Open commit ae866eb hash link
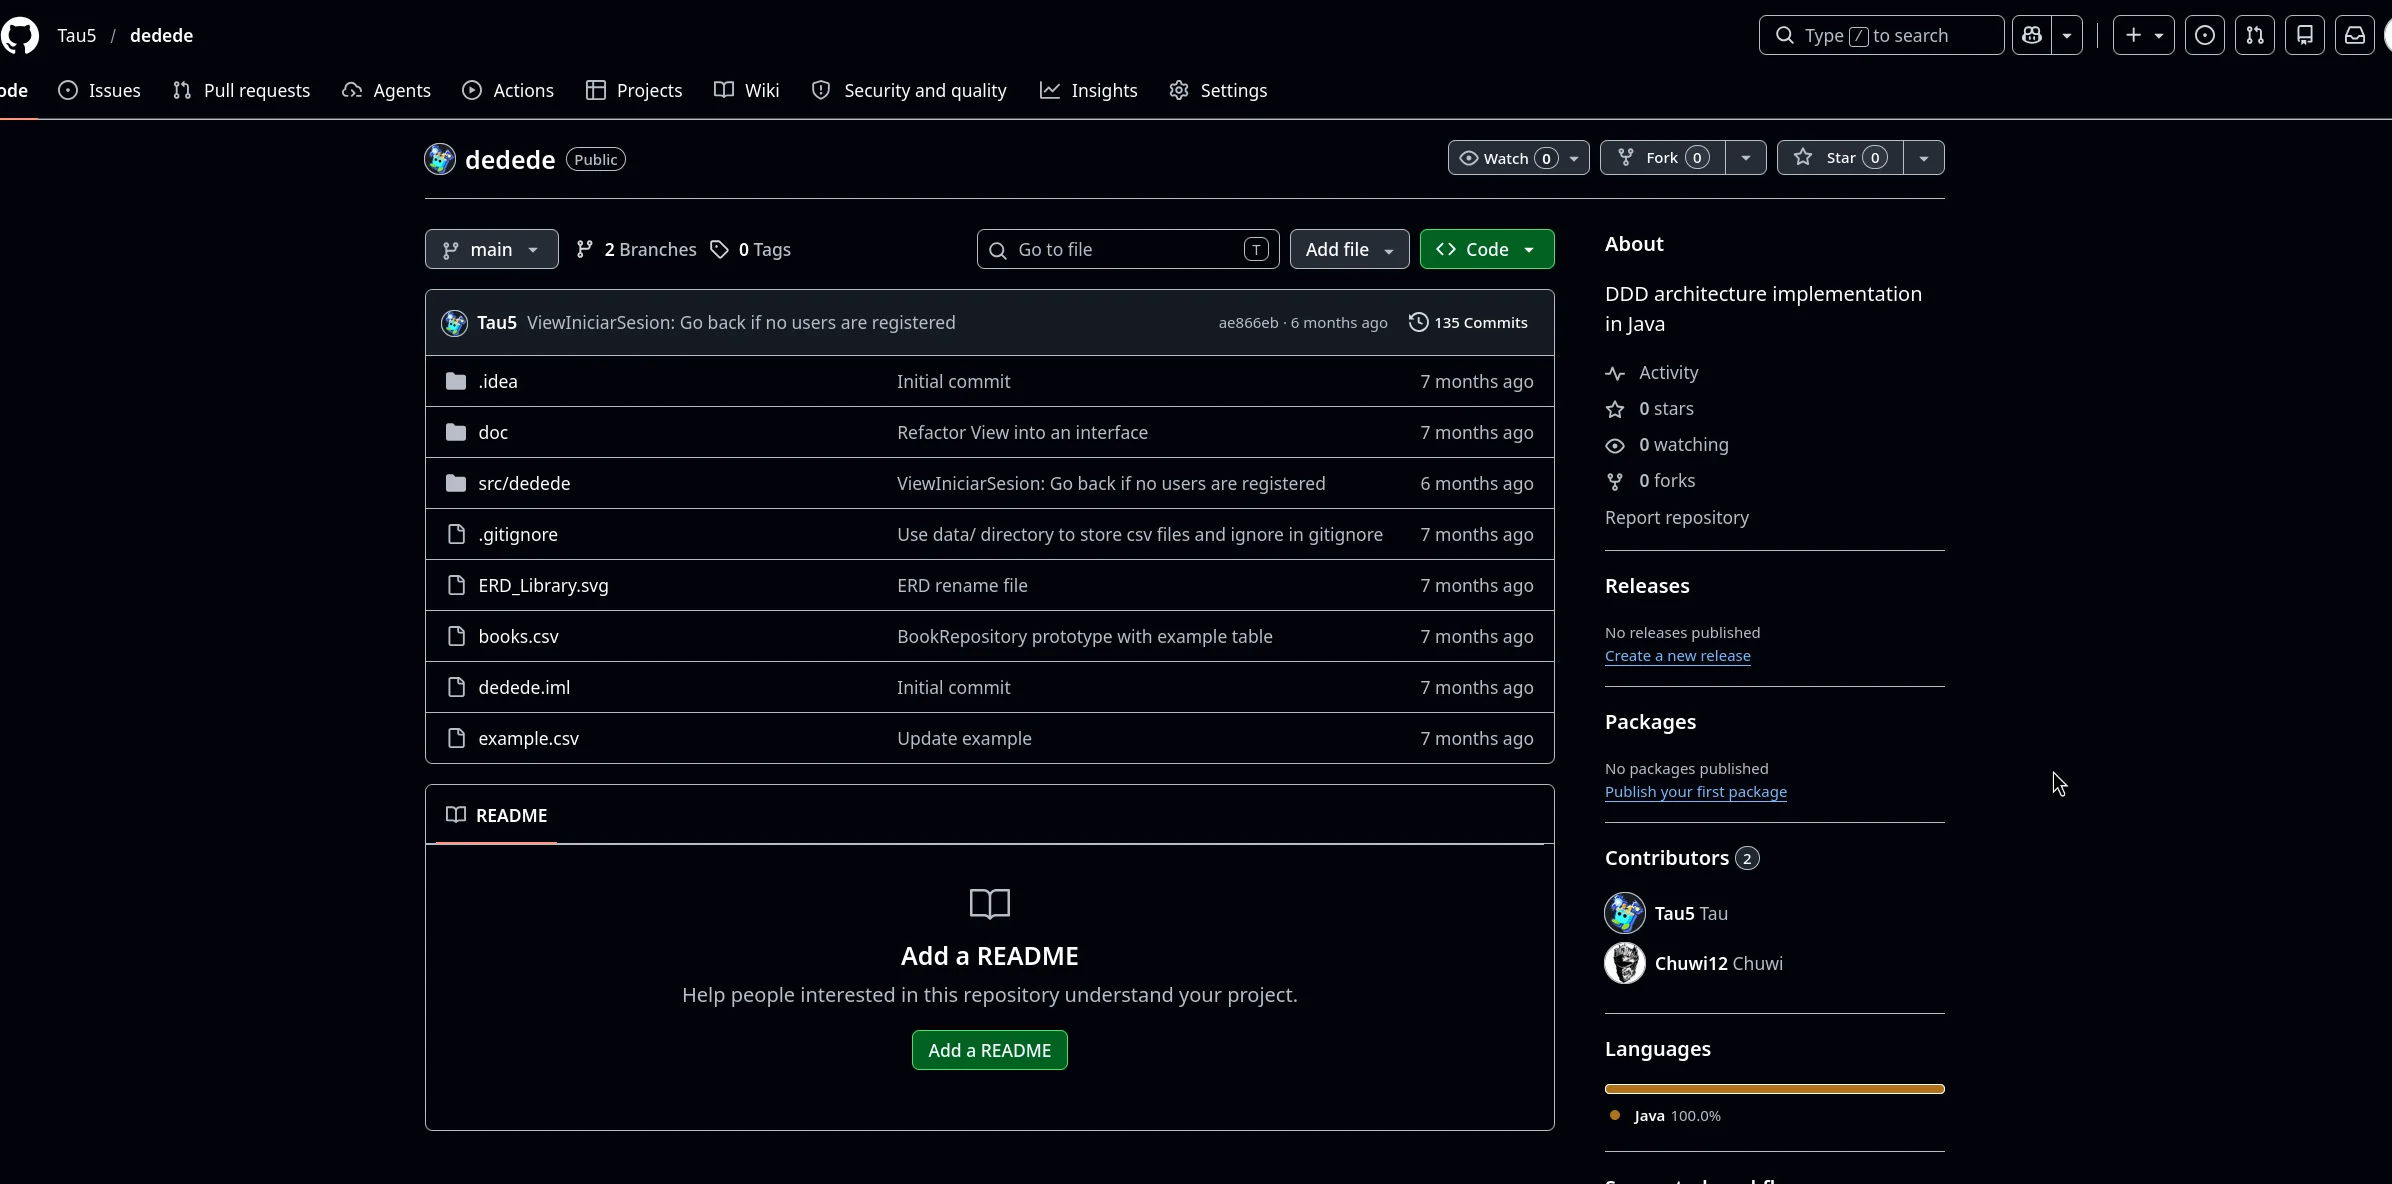The height and width of the screenshot is (1184, 2392). click(x=1248, y=323)
